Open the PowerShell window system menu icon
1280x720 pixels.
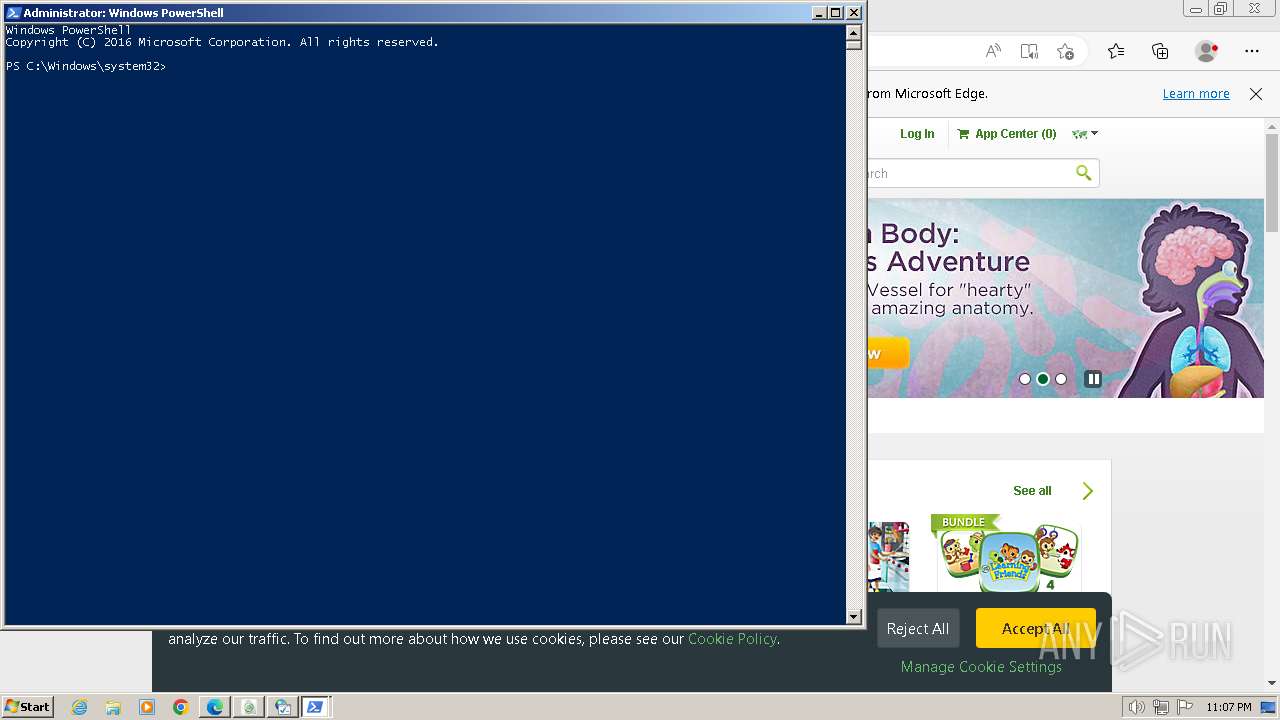point(13,13)
